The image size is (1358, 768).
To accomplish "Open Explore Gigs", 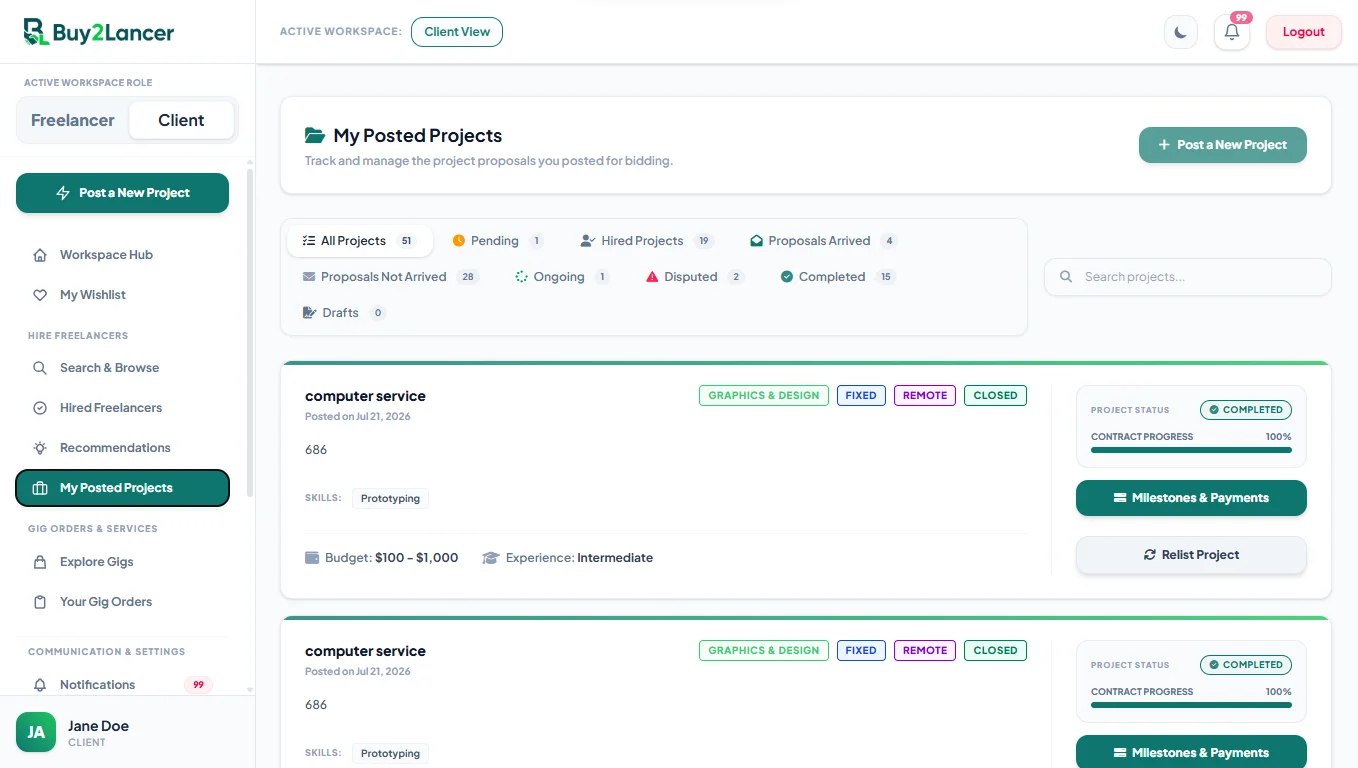I will (122, 562).
